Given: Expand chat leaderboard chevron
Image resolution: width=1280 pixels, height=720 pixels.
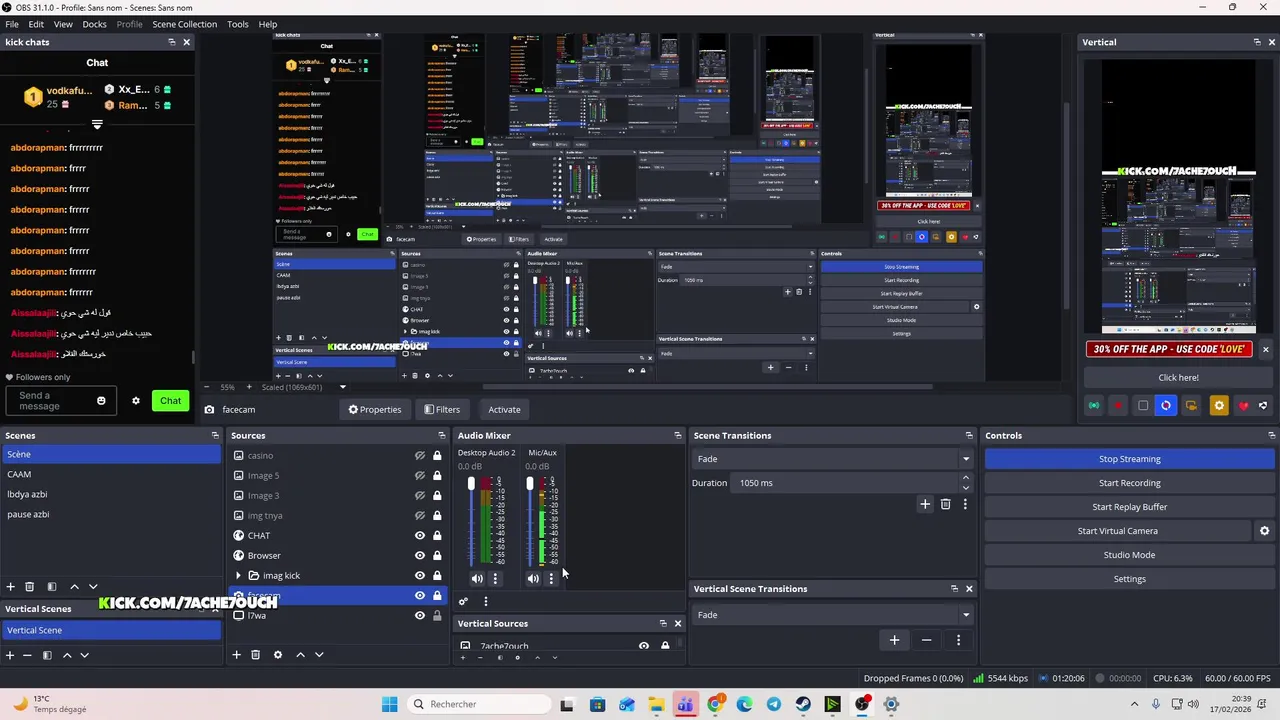Looking at the screenshot, I should coord(97,125).
